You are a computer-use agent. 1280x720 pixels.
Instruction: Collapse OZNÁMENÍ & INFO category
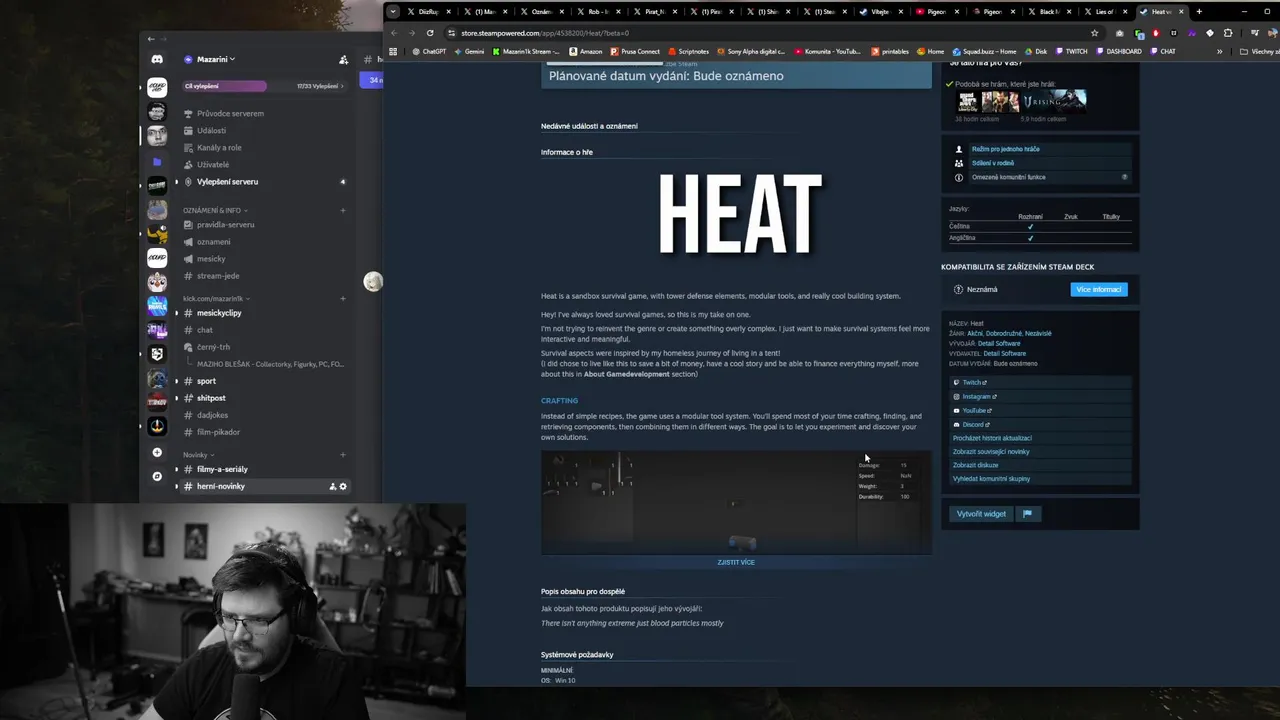point(216,210)
